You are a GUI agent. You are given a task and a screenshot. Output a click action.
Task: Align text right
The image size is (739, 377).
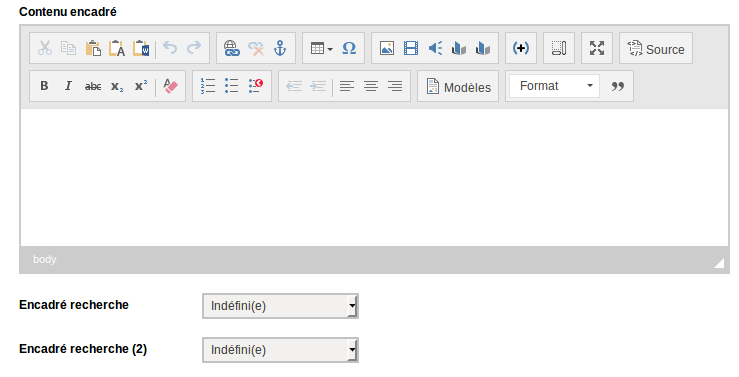coord(395,86)
